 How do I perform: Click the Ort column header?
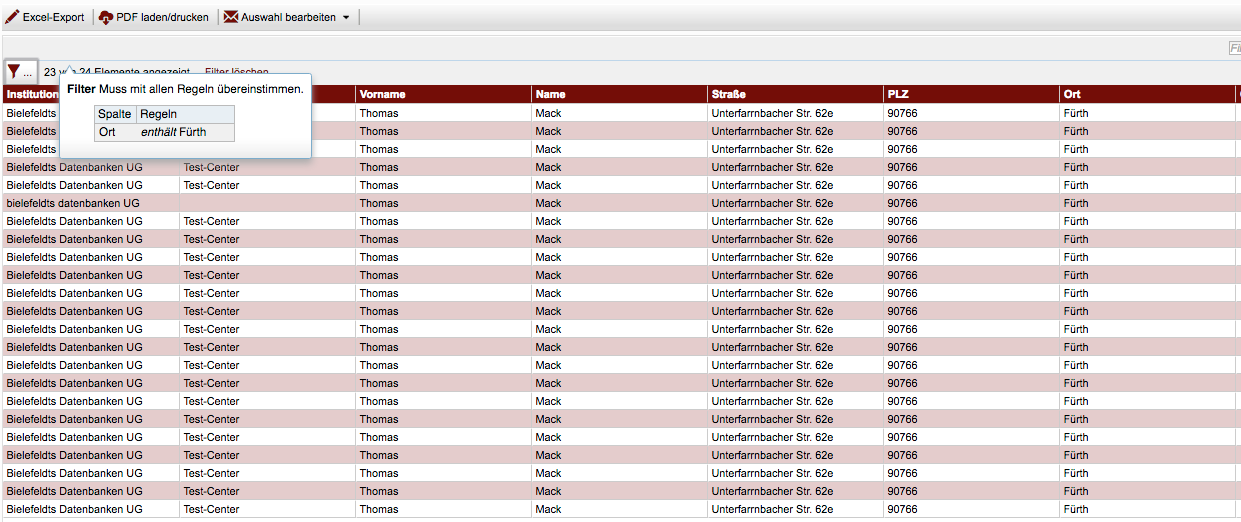click(1071, 94)
